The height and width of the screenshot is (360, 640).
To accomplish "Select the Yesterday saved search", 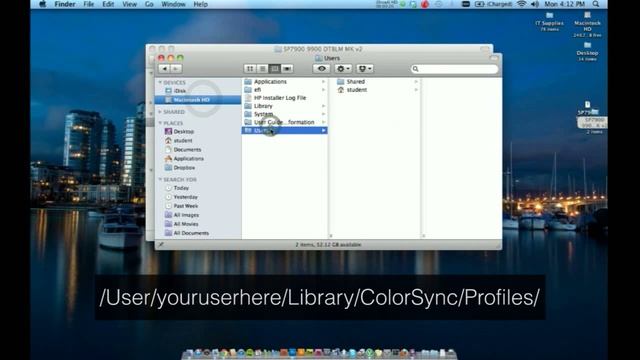I will pos(185,197).
